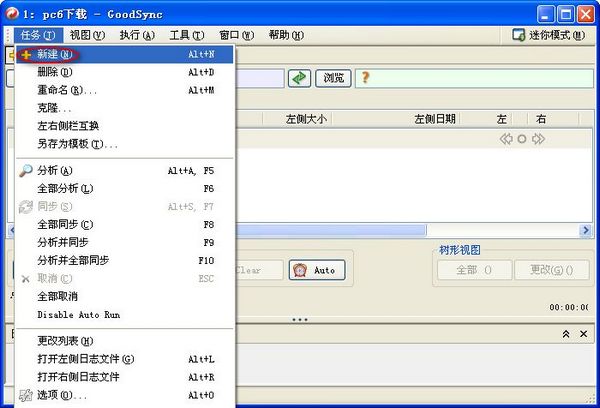Select 全部同步(C) menu entry

pos(124,224)
